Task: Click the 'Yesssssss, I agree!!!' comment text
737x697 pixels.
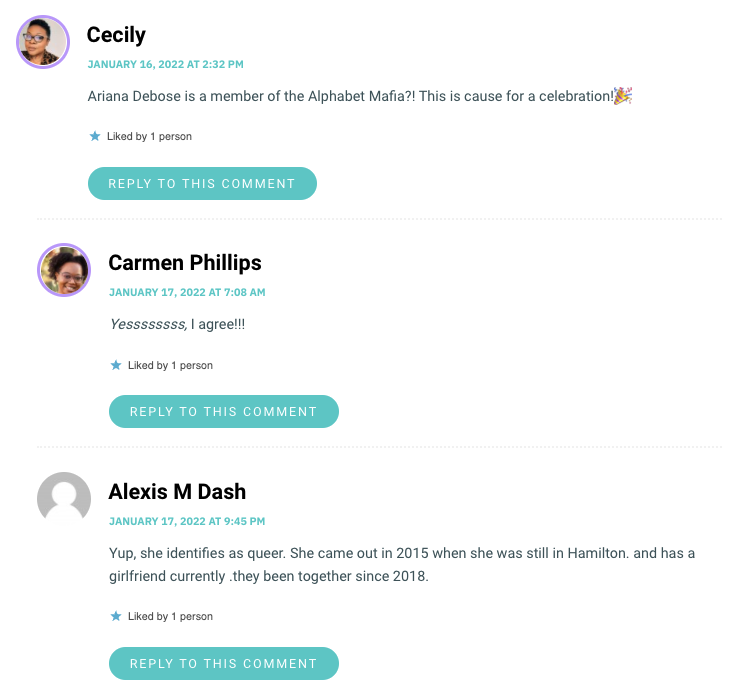Action: (x=177, y=324)
